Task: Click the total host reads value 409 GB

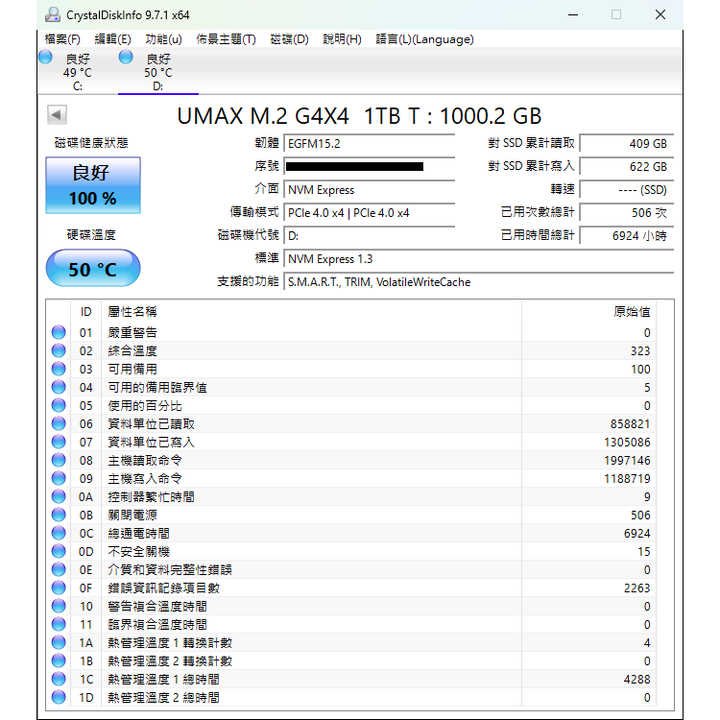Action: pos(627,144)
